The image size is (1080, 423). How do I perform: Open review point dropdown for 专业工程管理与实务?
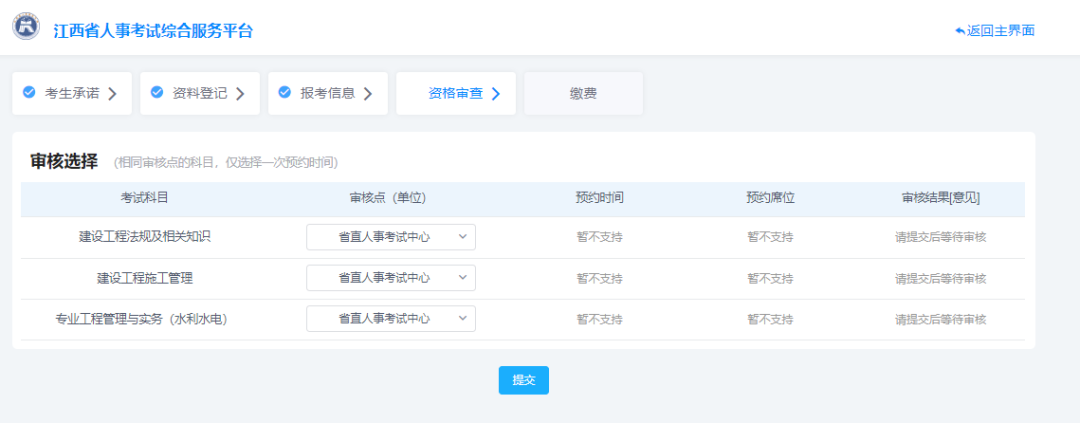coord(391,318)
